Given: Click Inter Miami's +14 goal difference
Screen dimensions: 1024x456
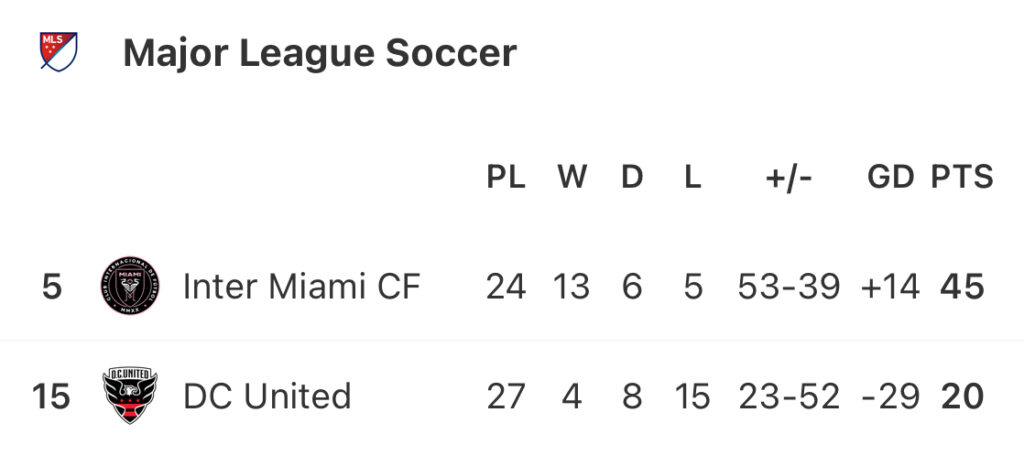Looking at the screenshot, I should click(x=891, y=287).
